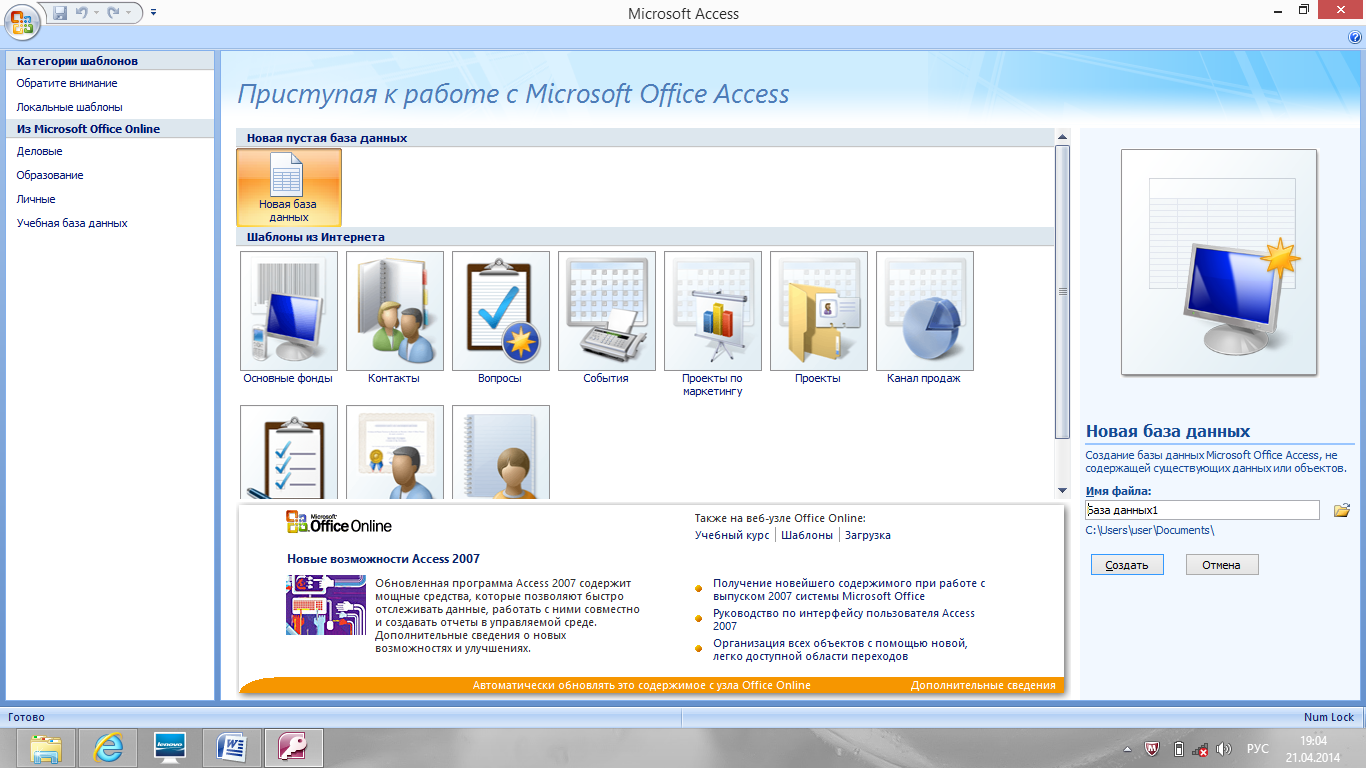This screenshot has height=768, width=1366.
Task: Undo via Quick Access toolbar arrow
Action: pos(82,13)
